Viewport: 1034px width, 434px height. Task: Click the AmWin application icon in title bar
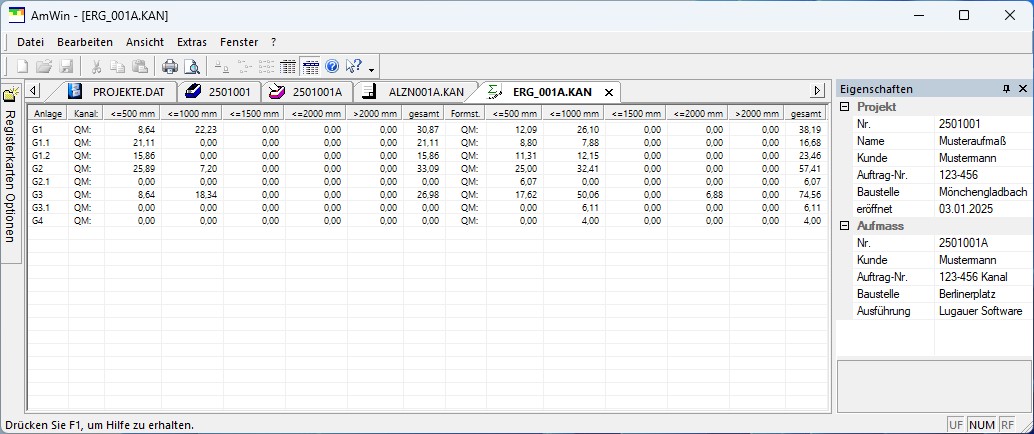[x=16, y=15]
